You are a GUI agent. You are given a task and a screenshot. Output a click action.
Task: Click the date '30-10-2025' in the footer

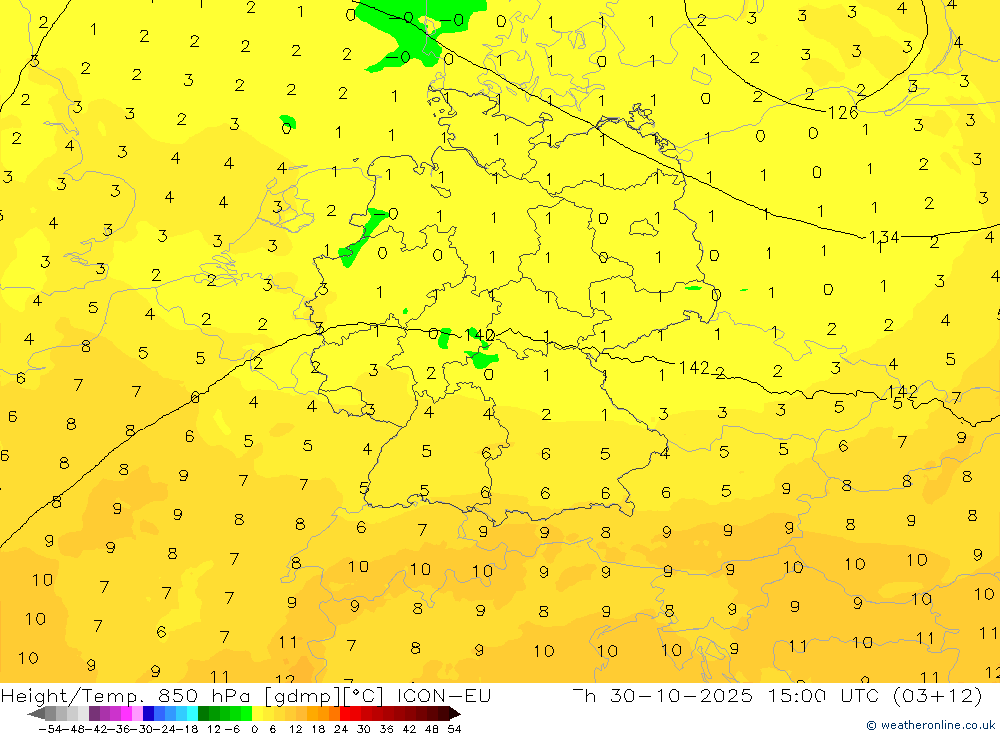coord(681,695)
